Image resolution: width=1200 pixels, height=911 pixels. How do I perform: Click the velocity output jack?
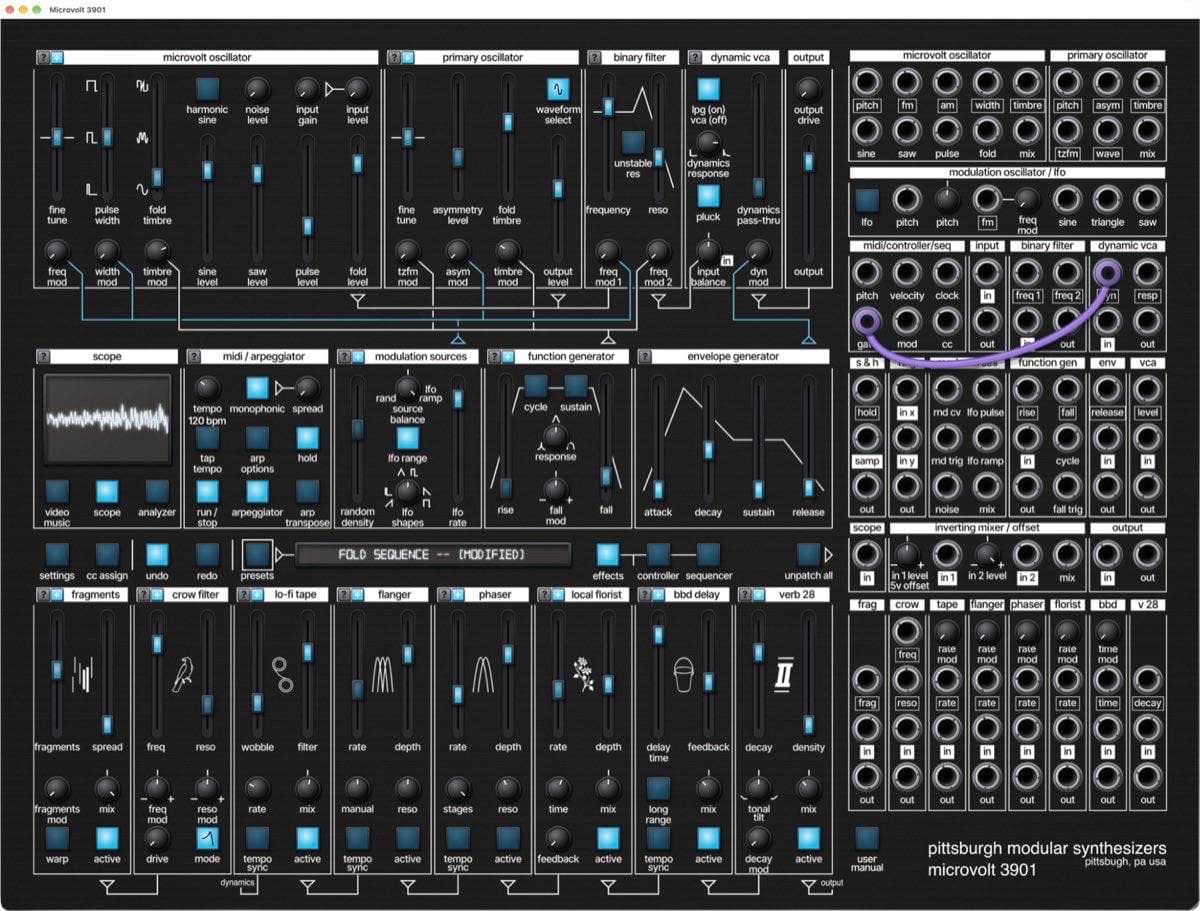click(x=907, y=272)
